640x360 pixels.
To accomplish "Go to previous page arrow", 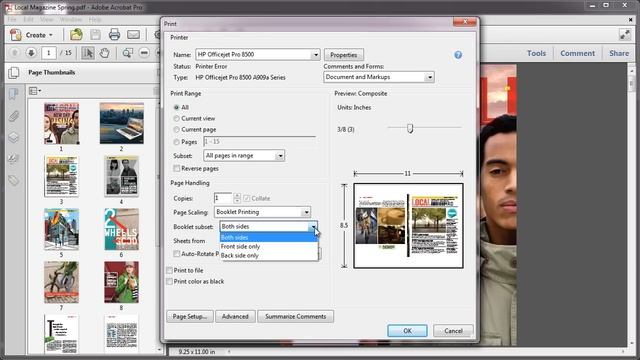I will [x=15, y=53].
